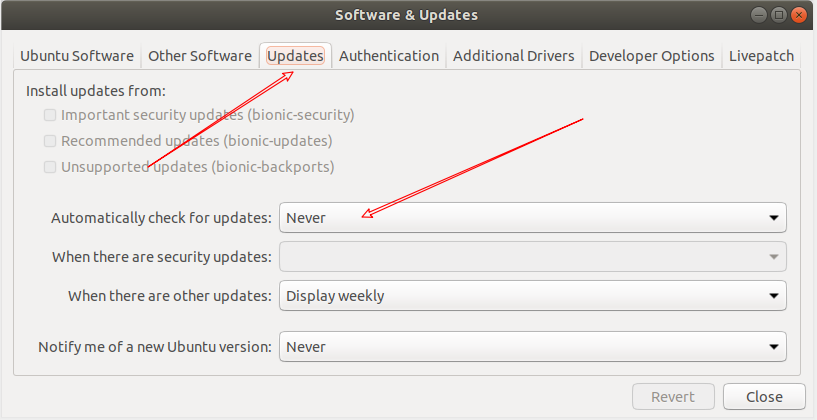The image size is (817, 420).
Task: Switch to the Ubuntu Software tab
Action: point(77,56)
